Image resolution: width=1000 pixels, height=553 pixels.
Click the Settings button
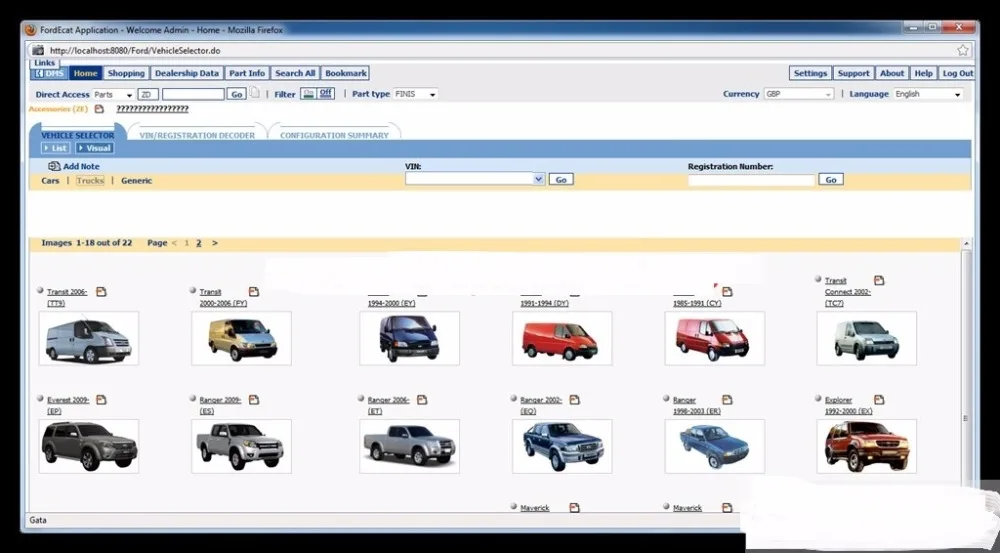click(x=810, y=73)
